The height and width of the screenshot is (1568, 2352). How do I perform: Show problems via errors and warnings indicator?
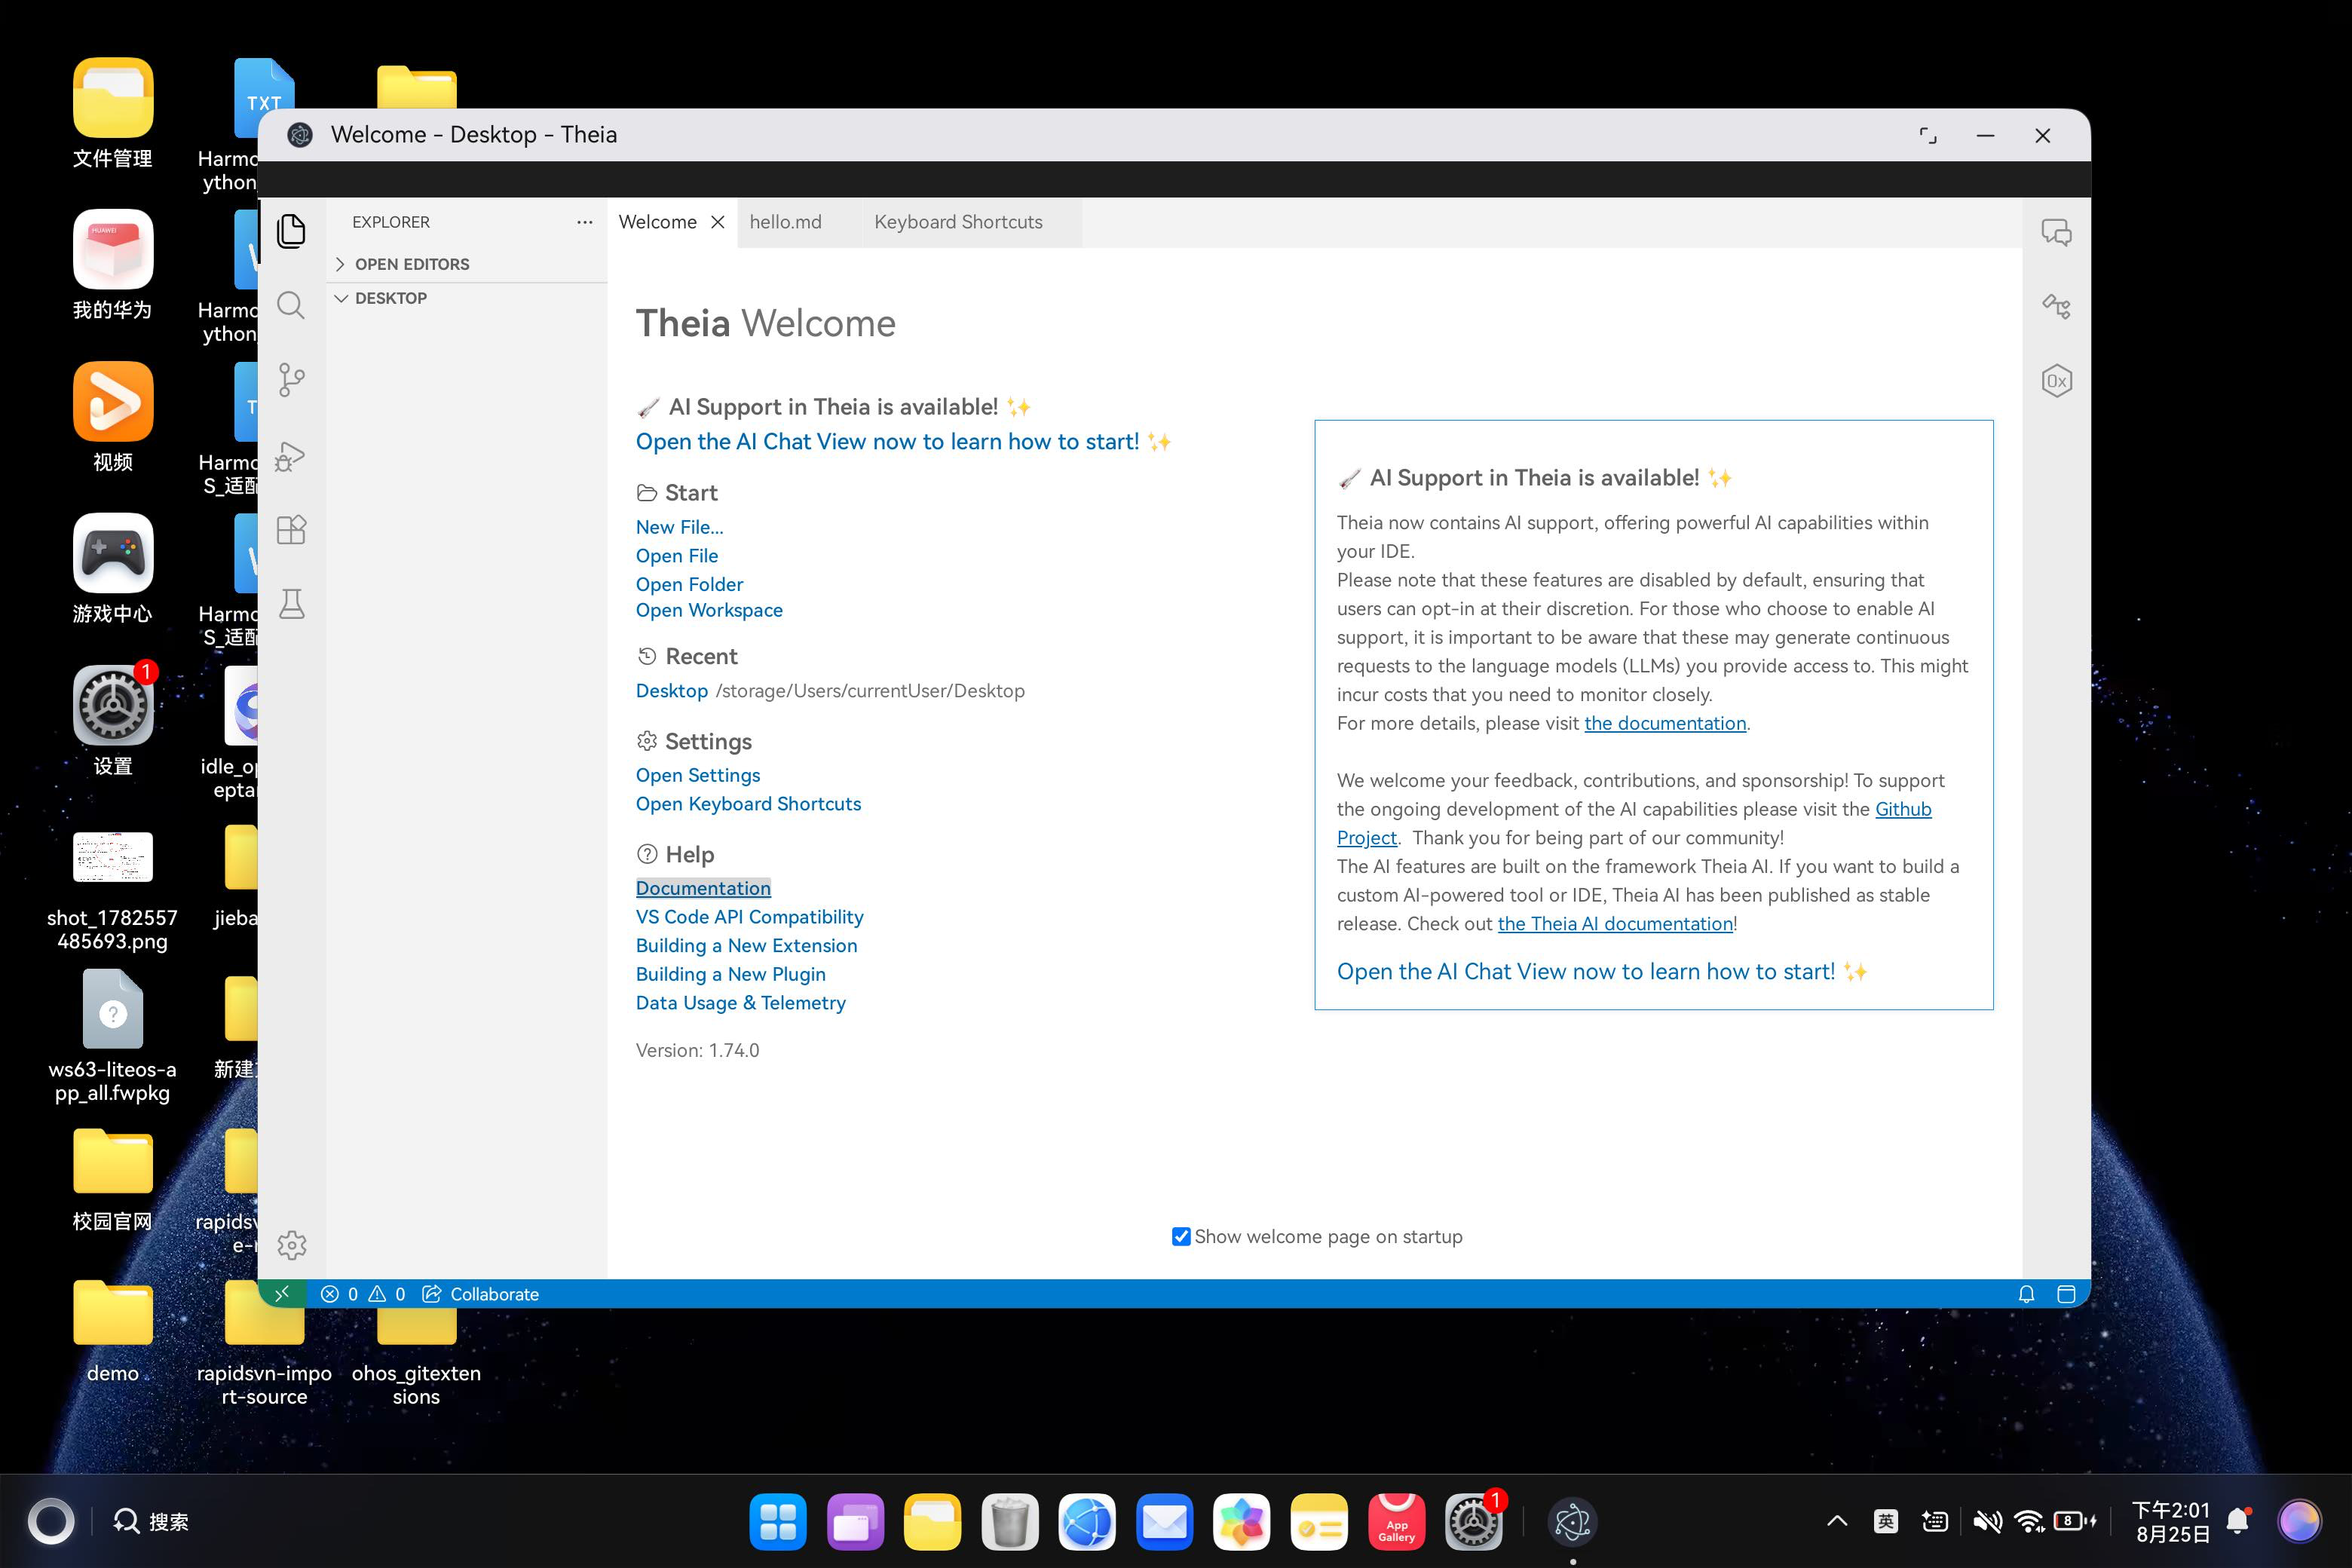[362, 1294]
